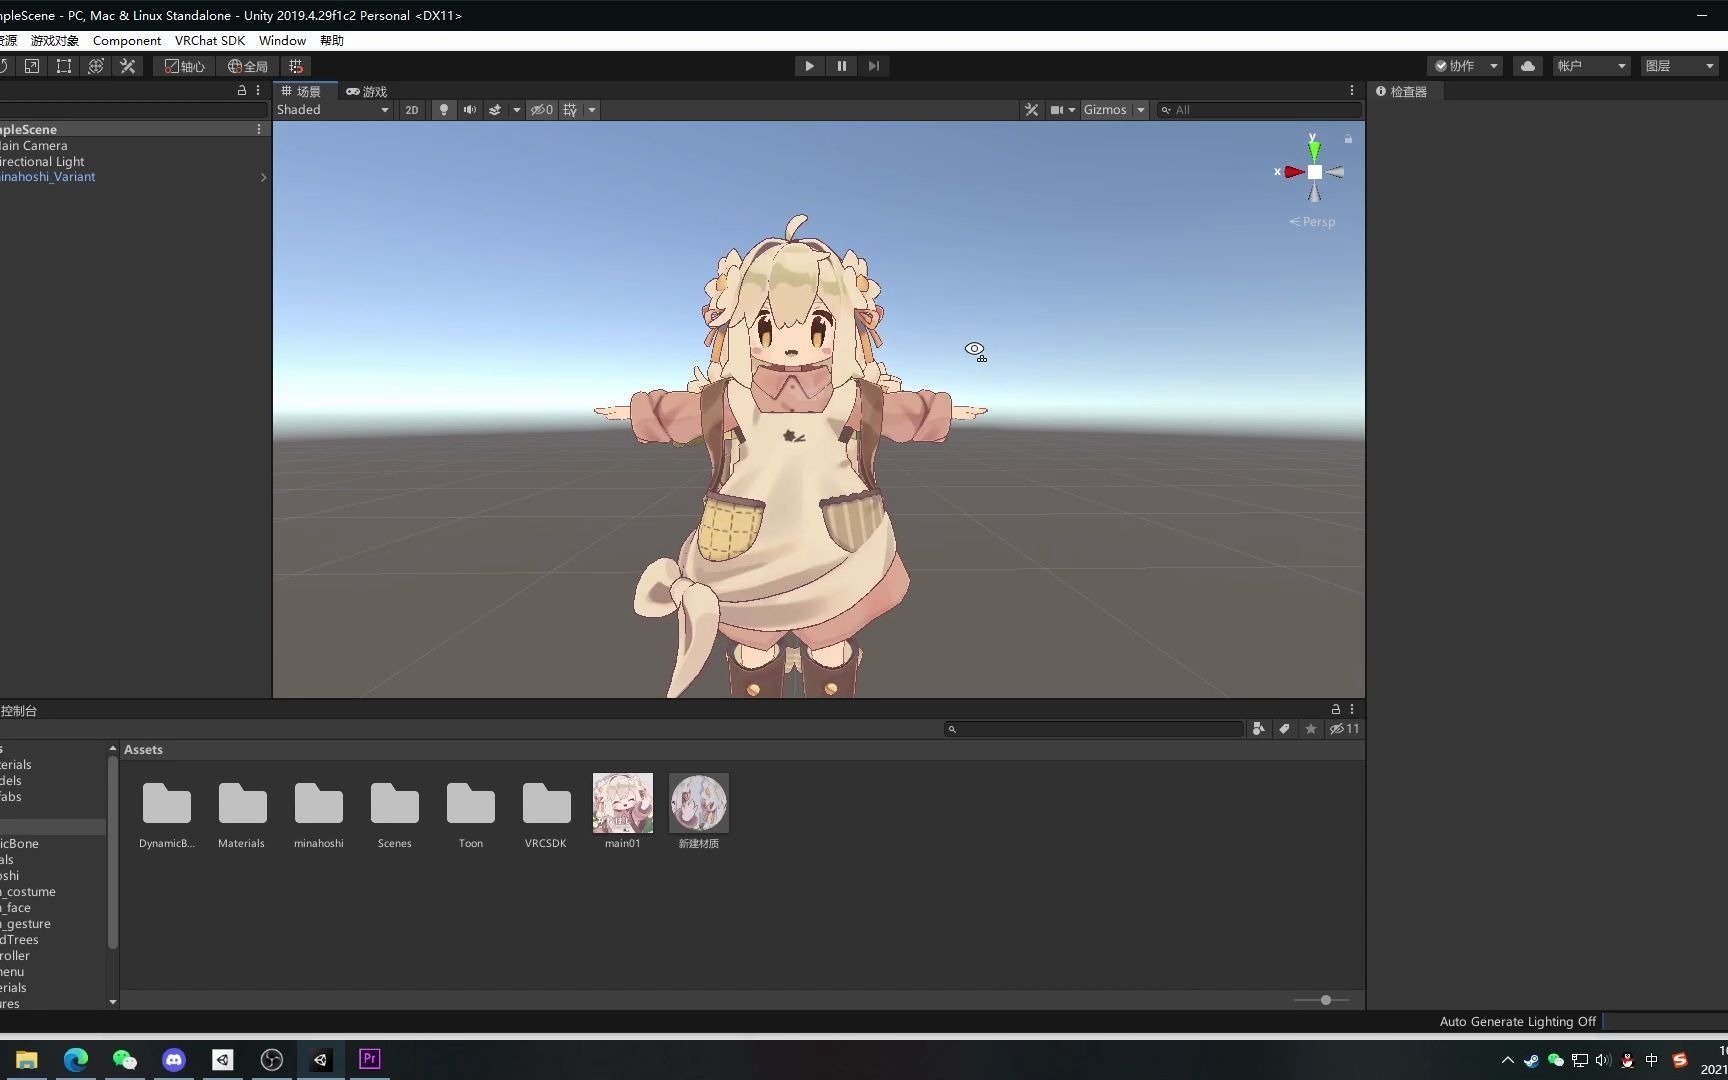Open the Toon folder
Viewport: 1728px width, 1080px height.
(471, 812)
